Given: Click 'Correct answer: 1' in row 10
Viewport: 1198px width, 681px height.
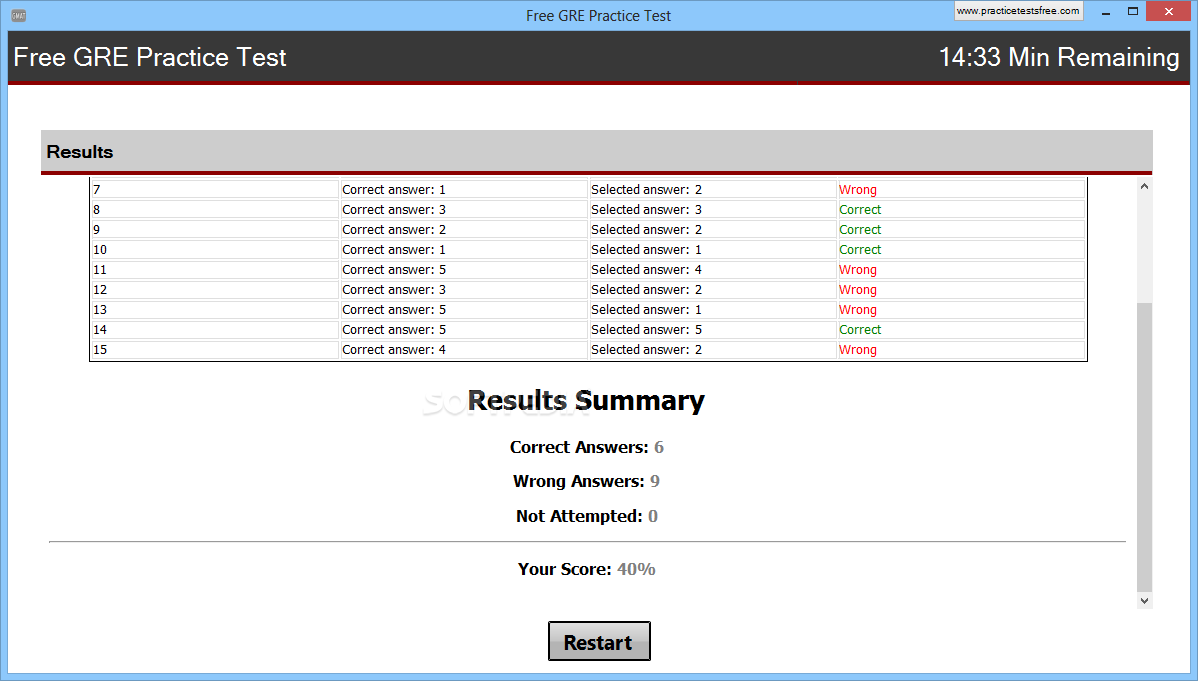Looking at the screenshot, I should (x=393, y=249).
